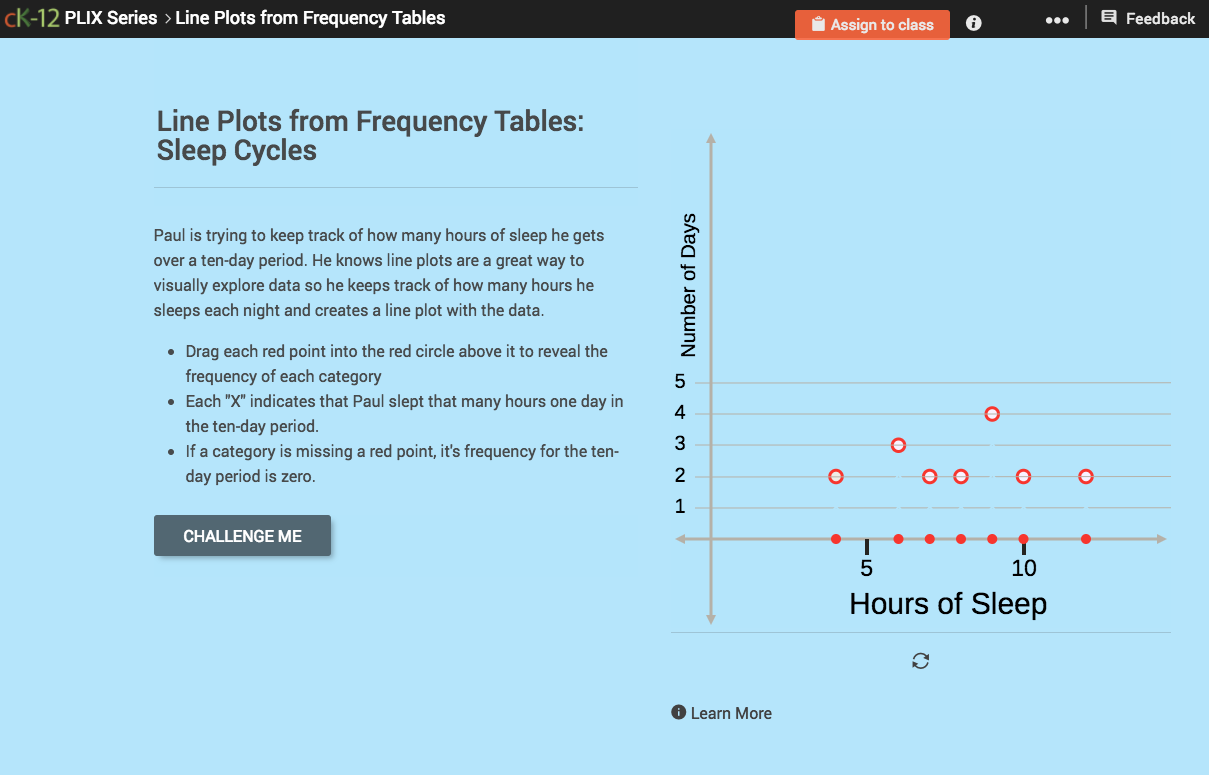Select the red circle at frequency 3
Viewport: 1209px width, 775px height.
[898, 444]
